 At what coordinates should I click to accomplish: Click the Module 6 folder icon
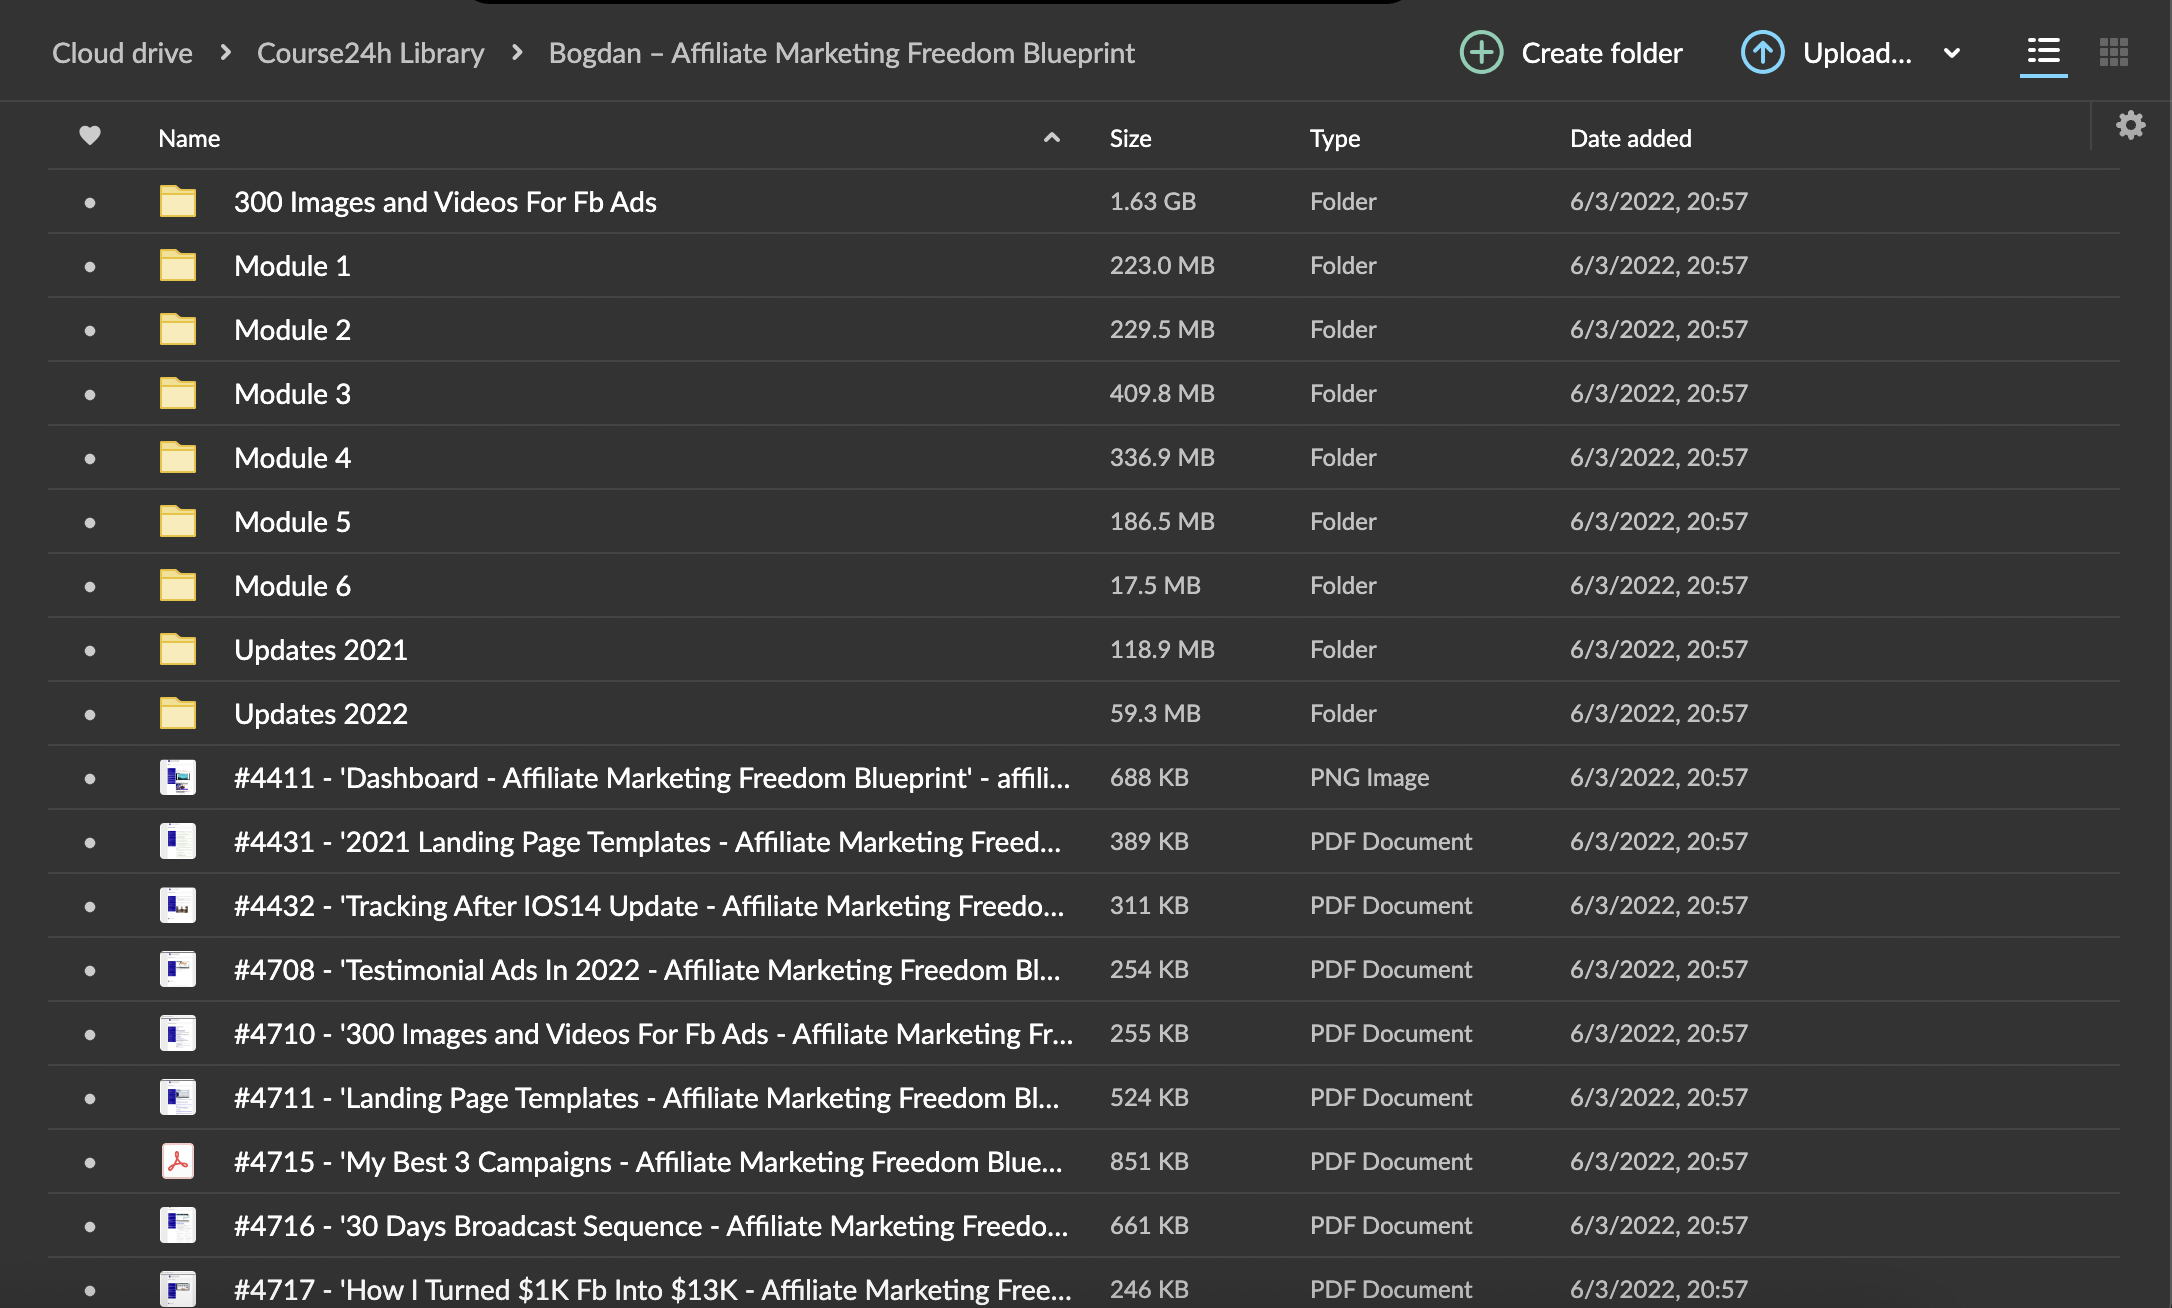tap(178, 585)
